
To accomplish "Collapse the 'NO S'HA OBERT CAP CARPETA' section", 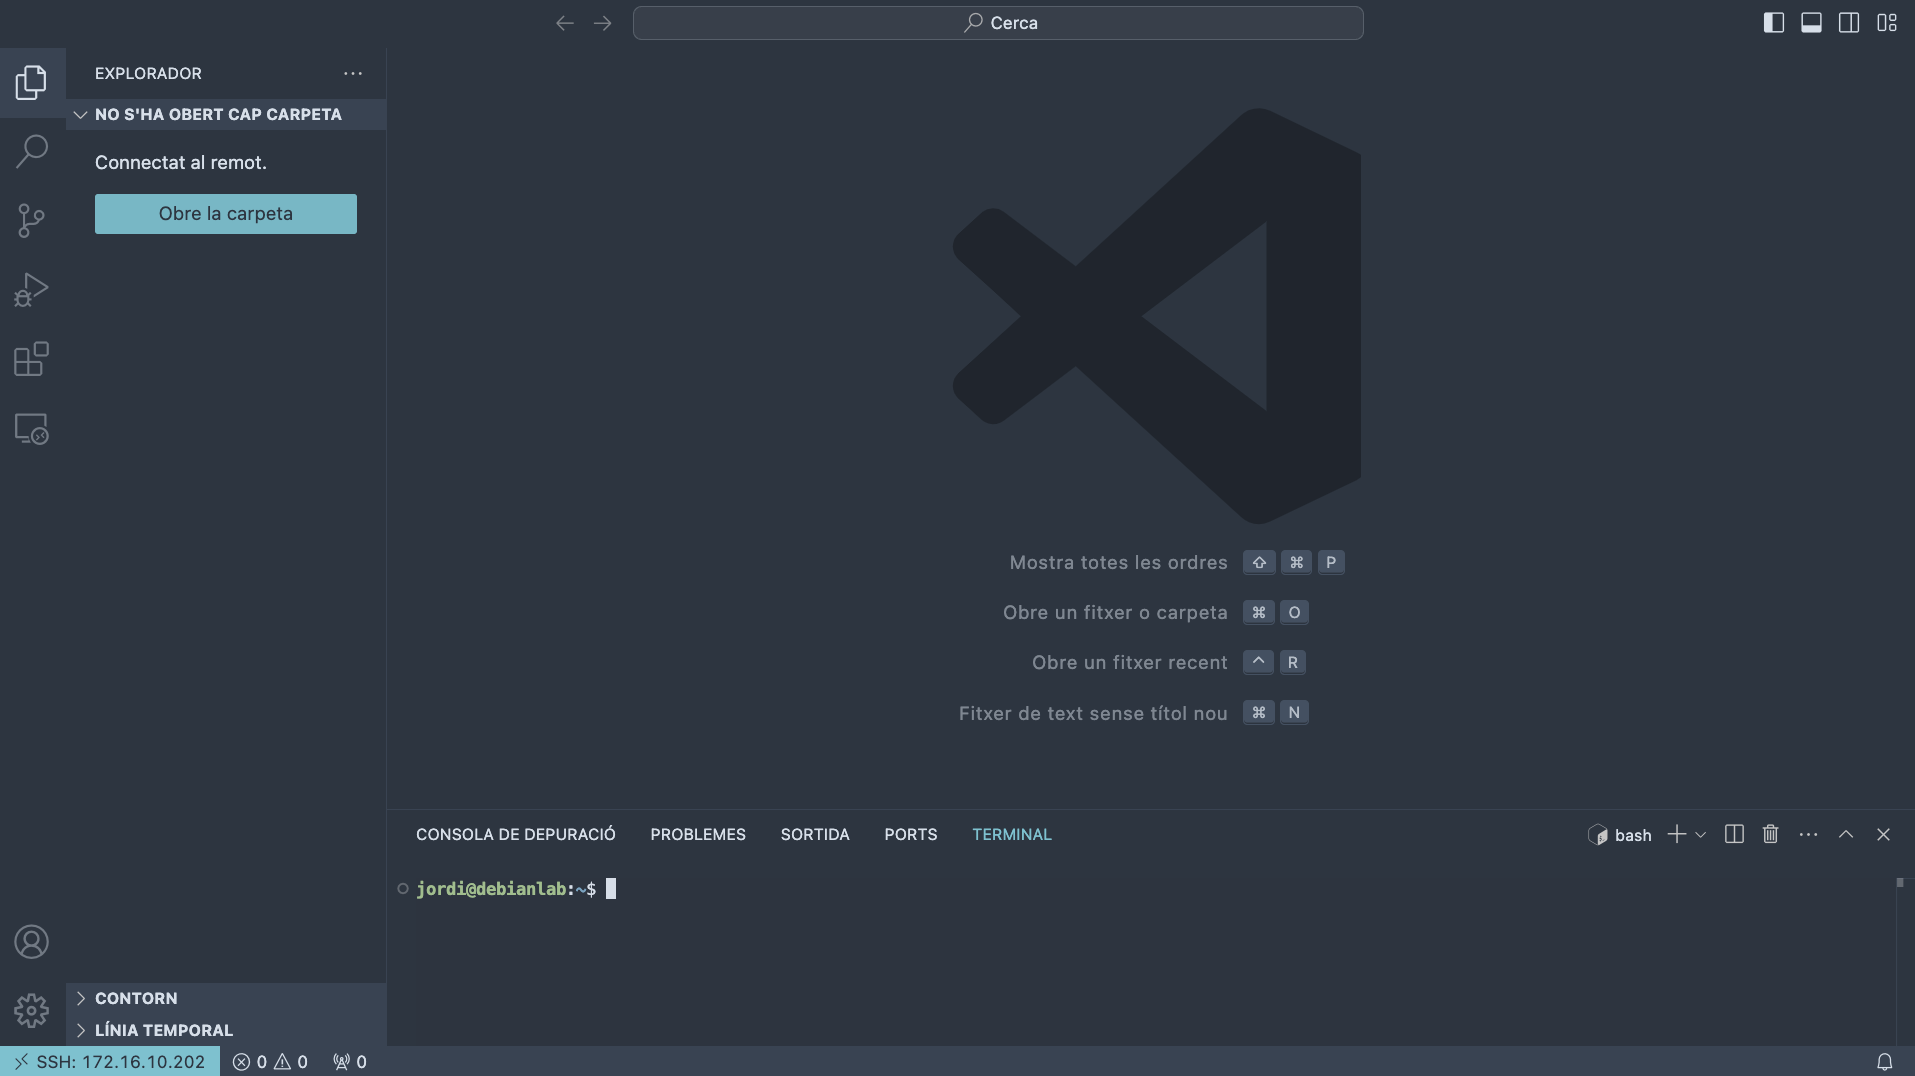I will pos(226,115).
